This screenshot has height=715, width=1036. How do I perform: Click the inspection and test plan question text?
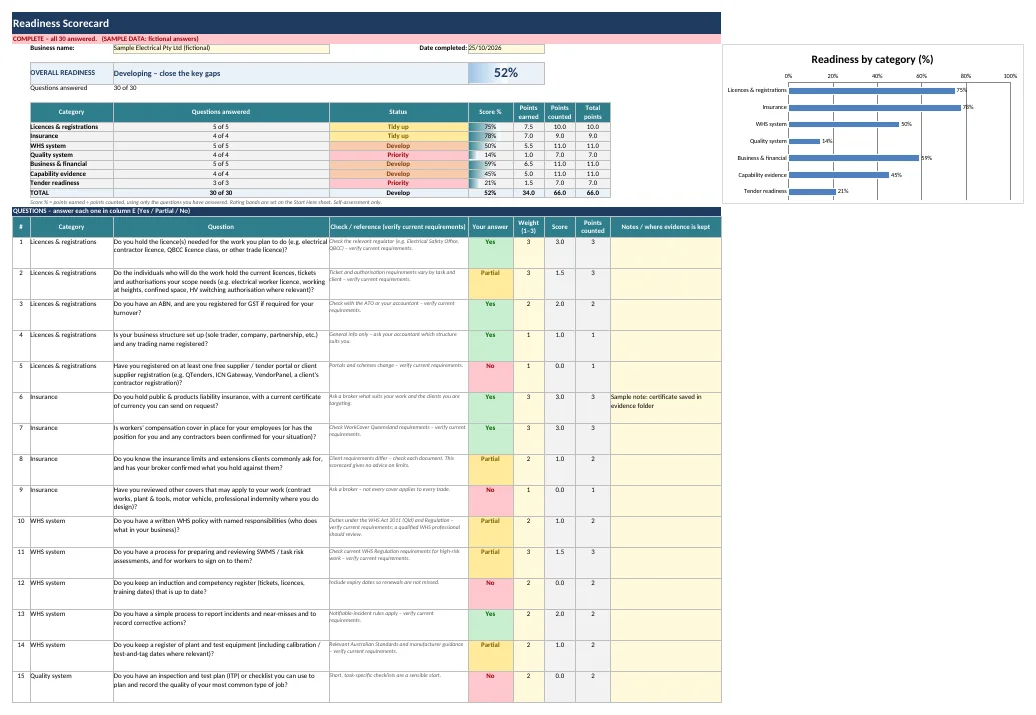point(214,680)
